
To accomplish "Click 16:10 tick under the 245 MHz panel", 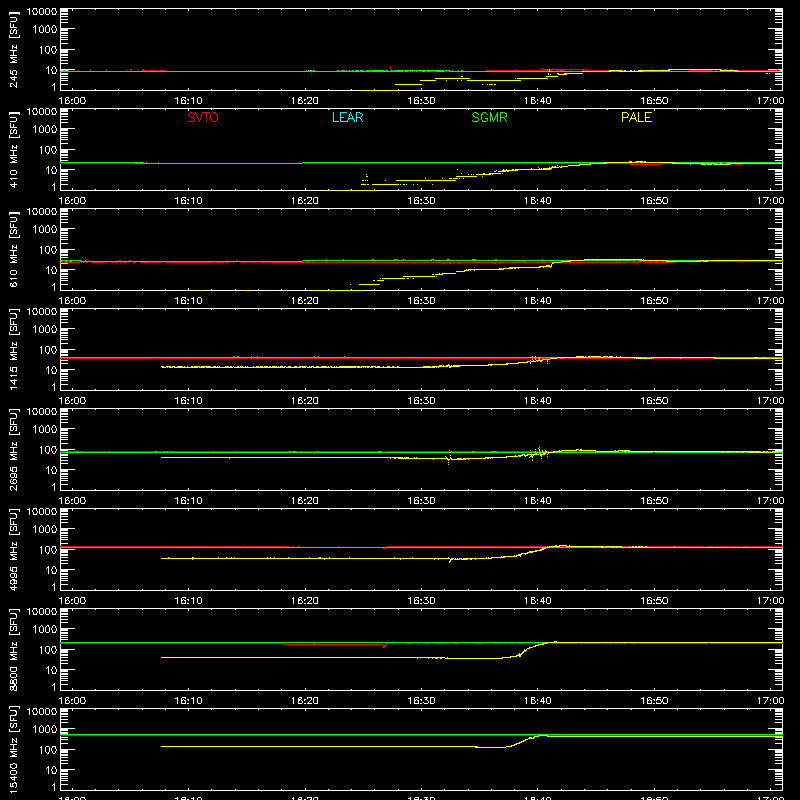I will [188, 101].
